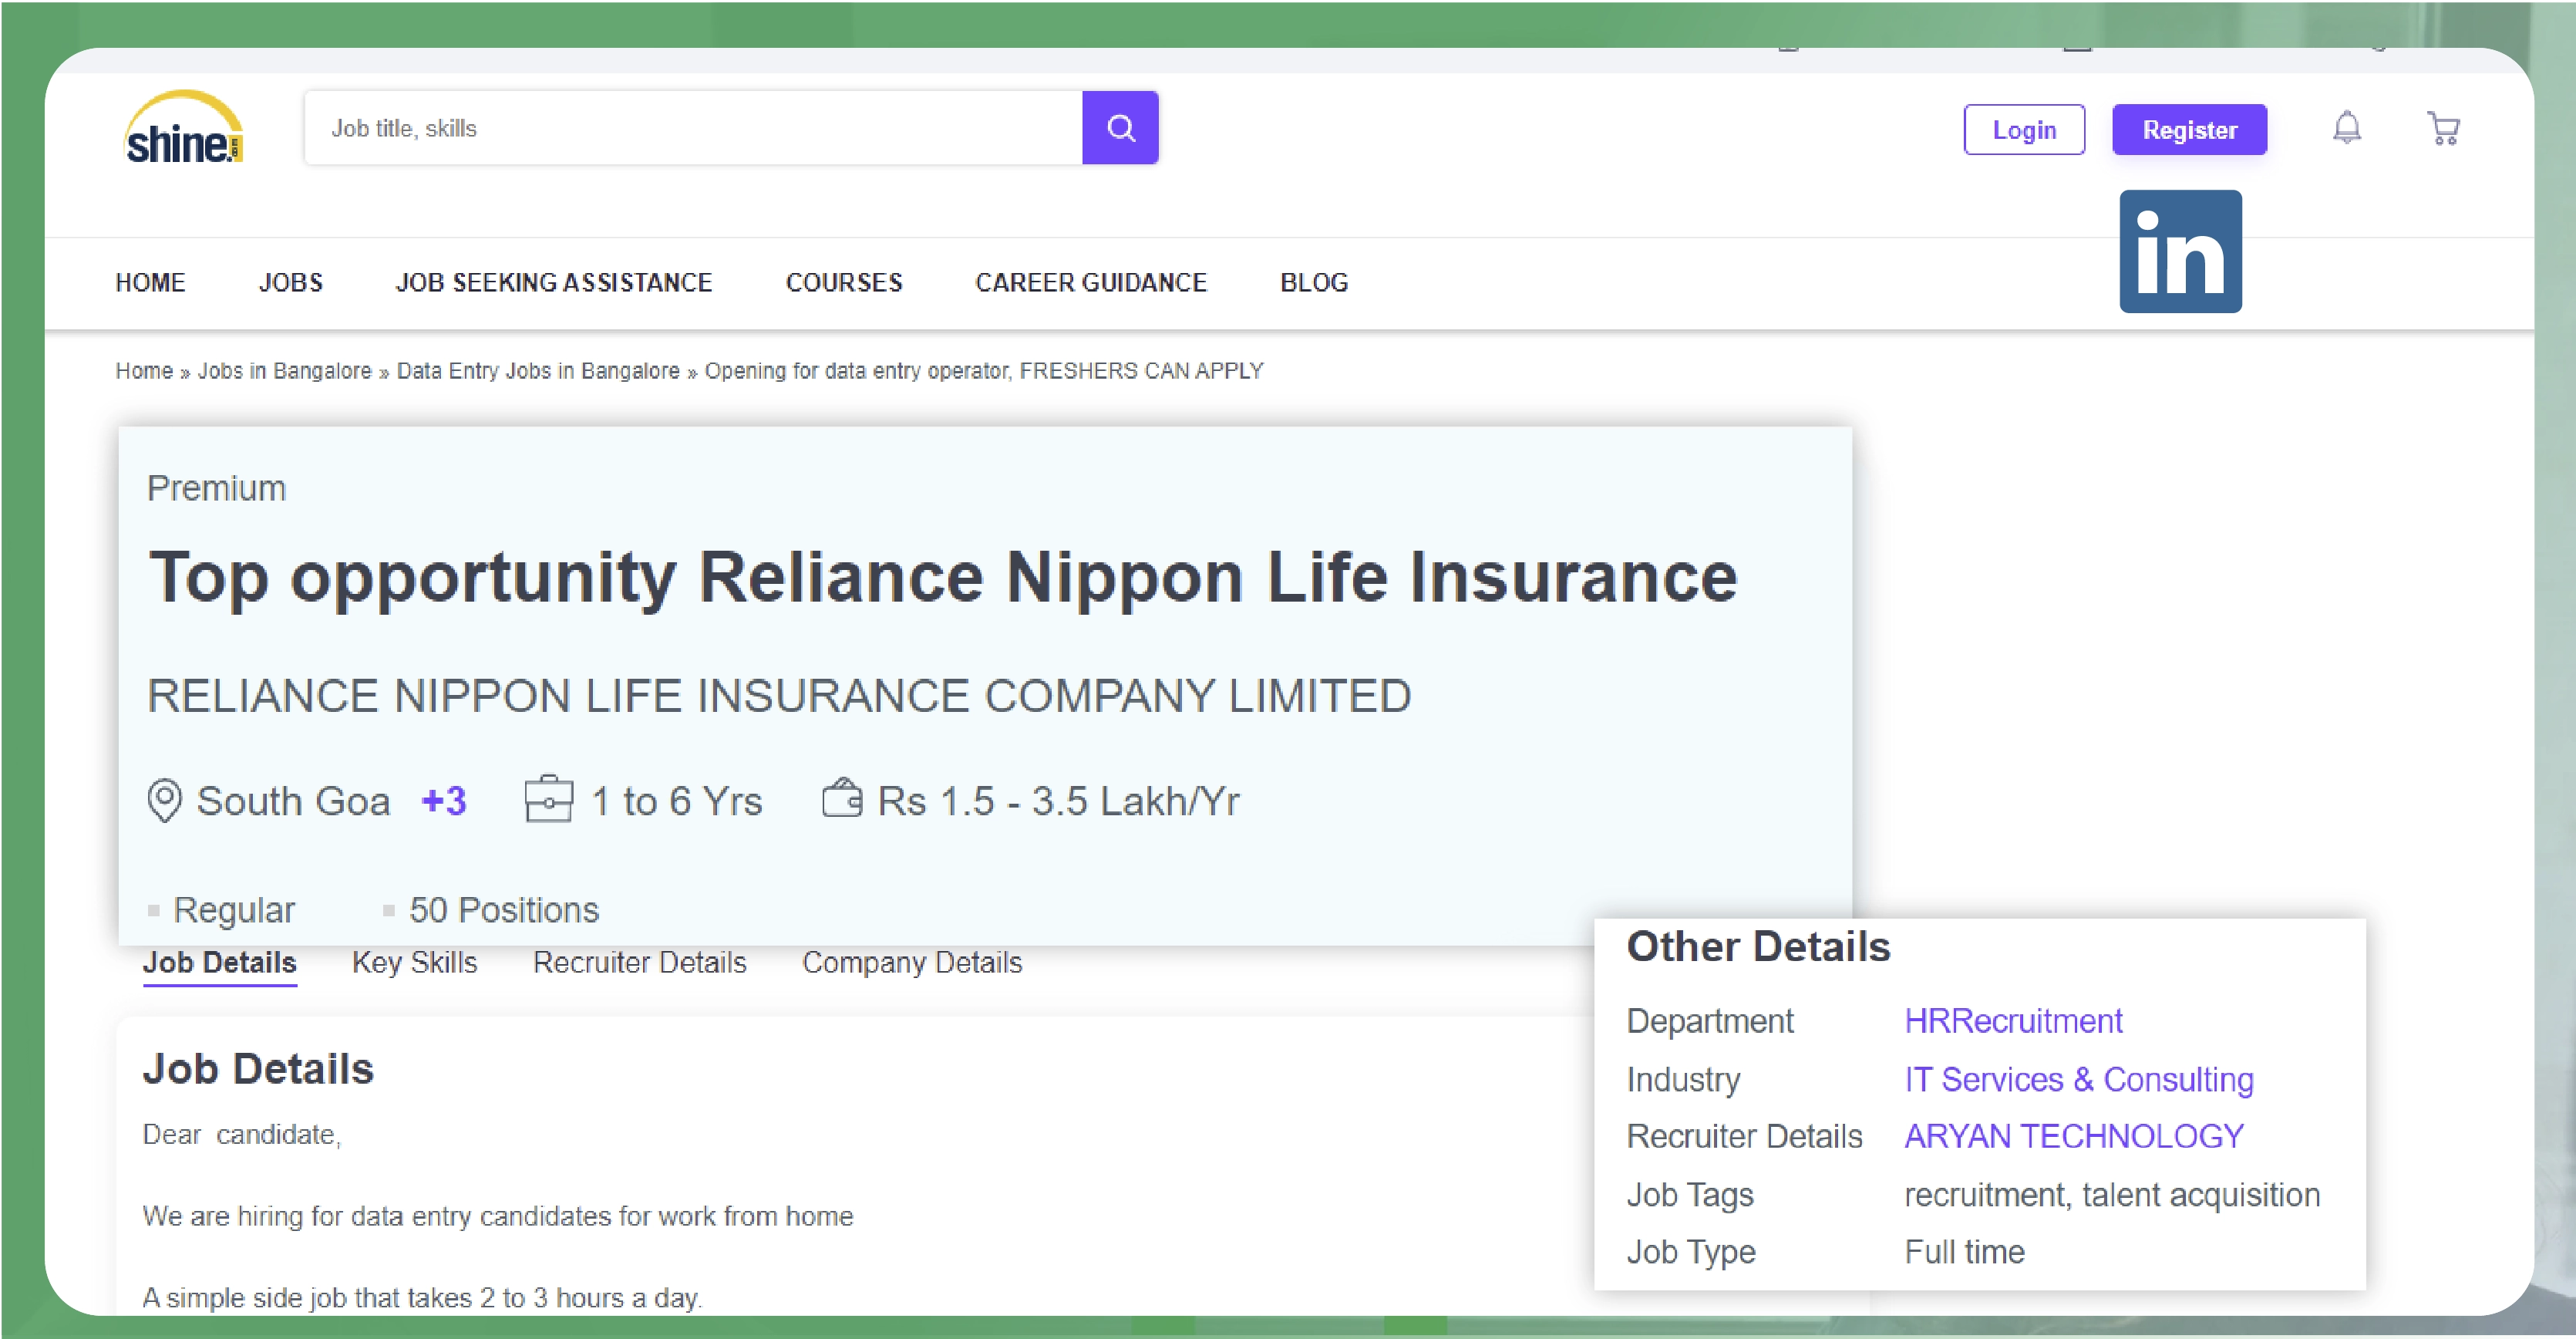Click the briefcase experience icon
The height and width of the screenshot is (1339, 2576).
pos(548,799)
